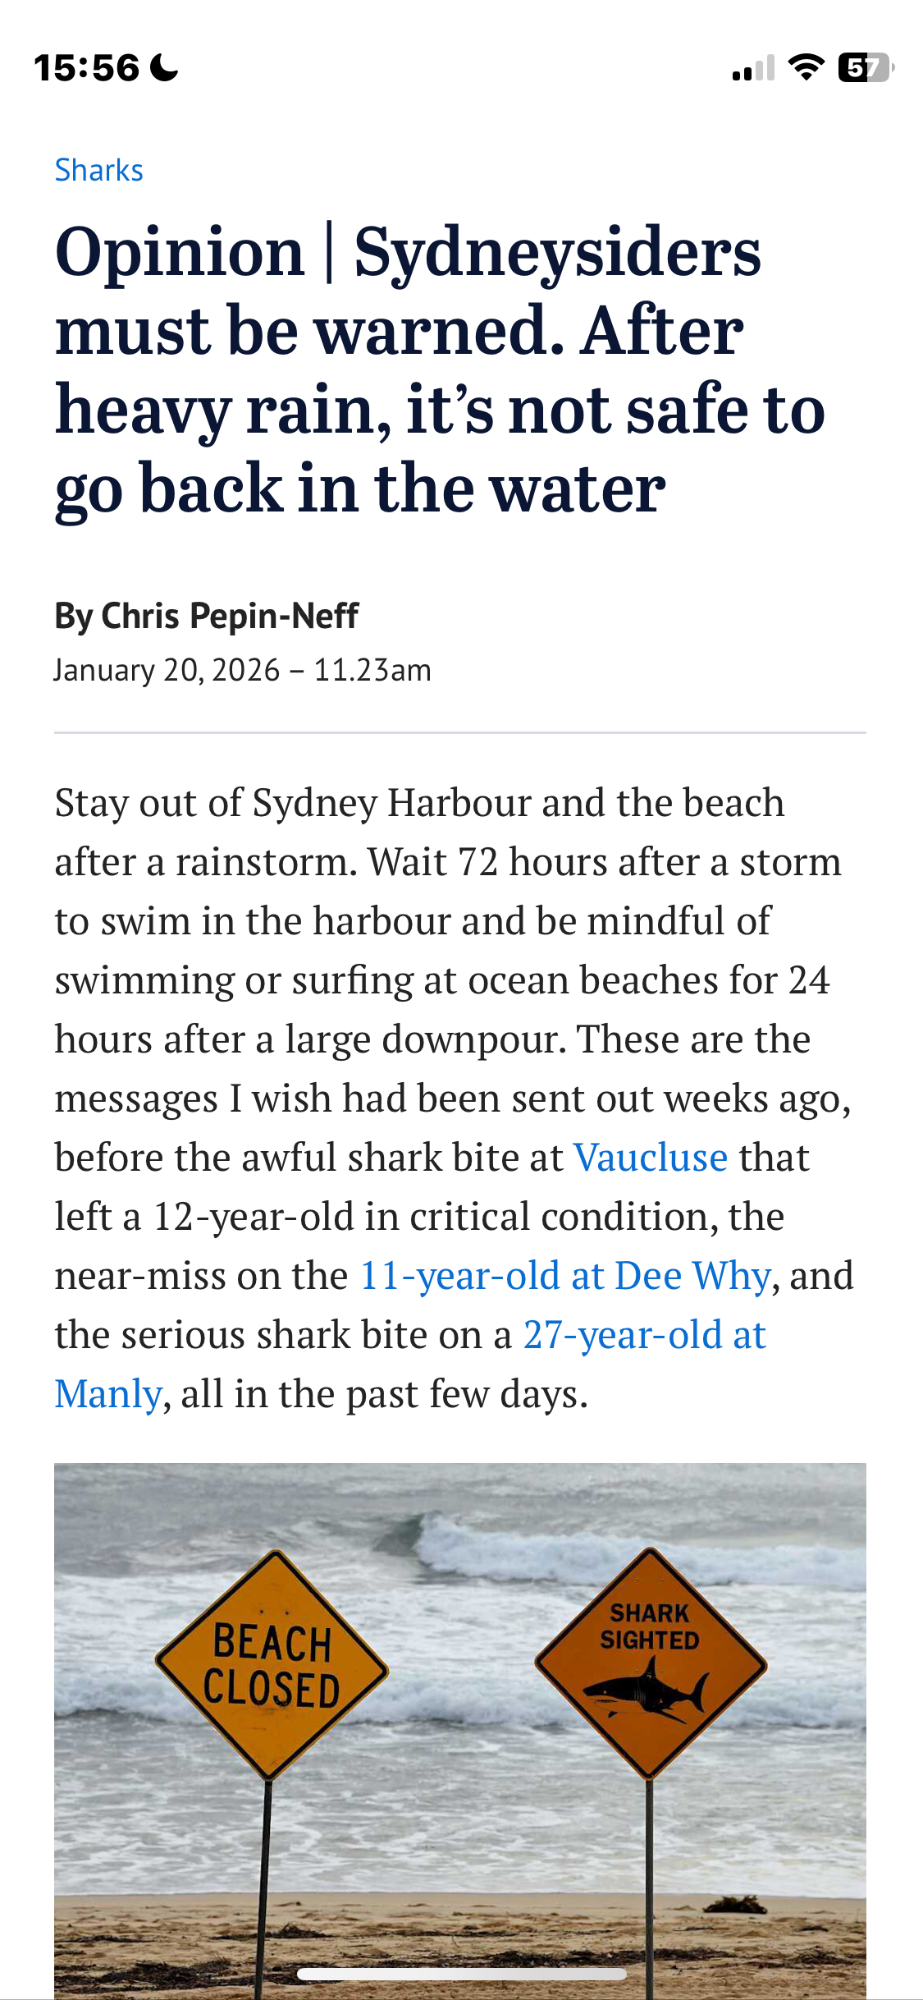Tap the Shark Sighted sign in photo

click(x=650, y=1663)
